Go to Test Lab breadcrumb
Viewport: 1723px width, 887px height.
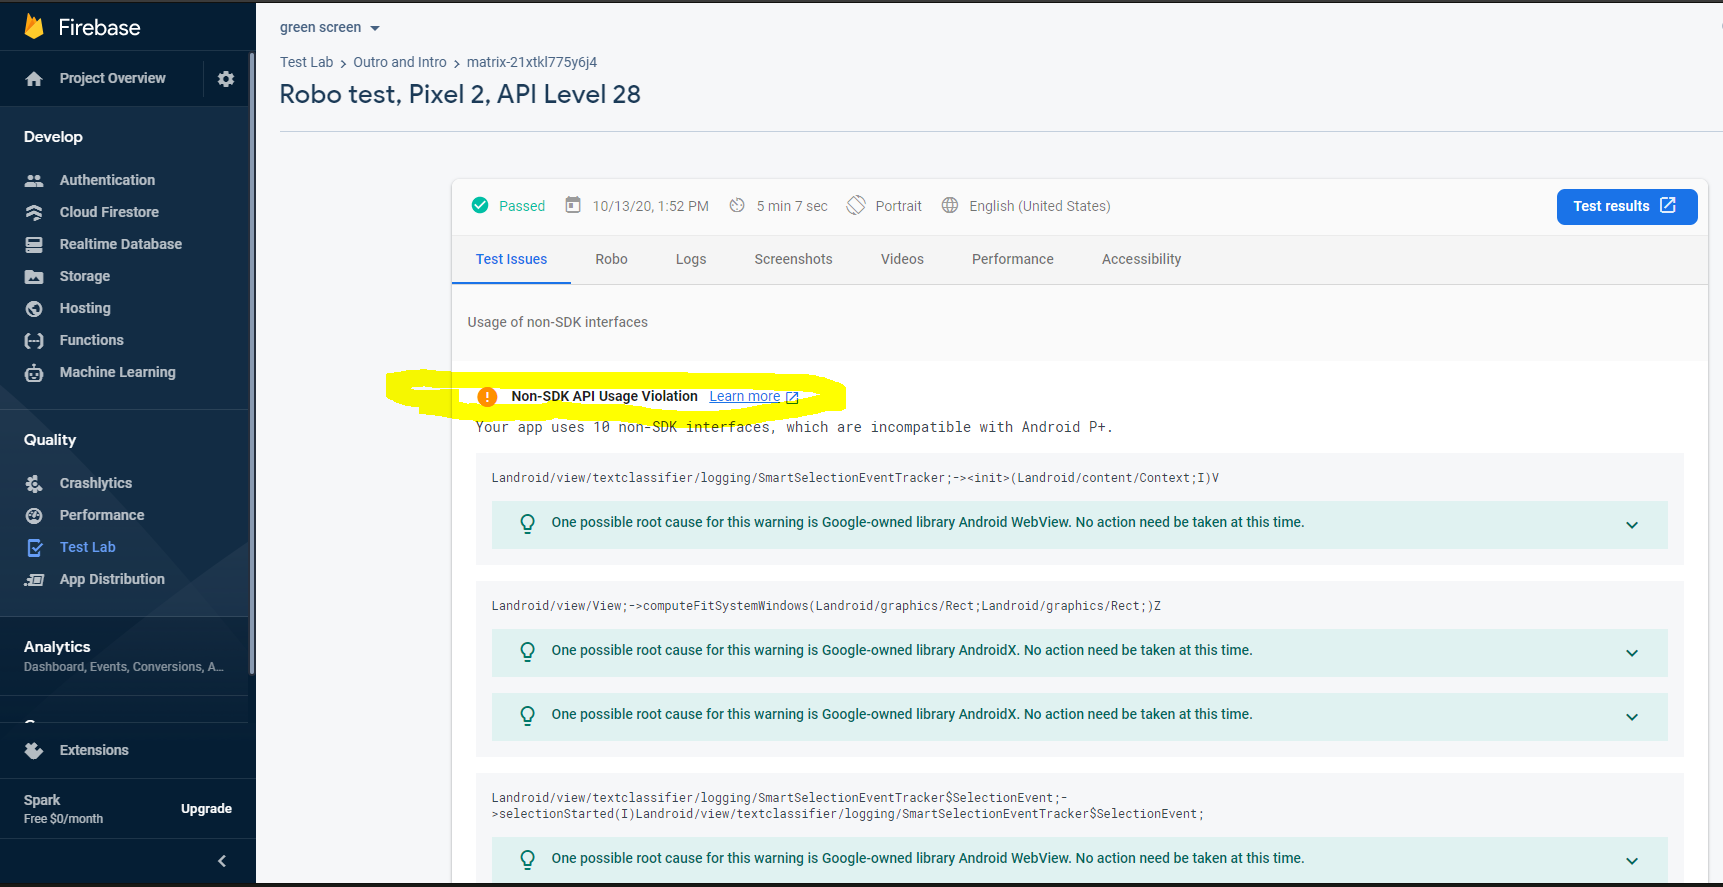(x=306, y=62)
